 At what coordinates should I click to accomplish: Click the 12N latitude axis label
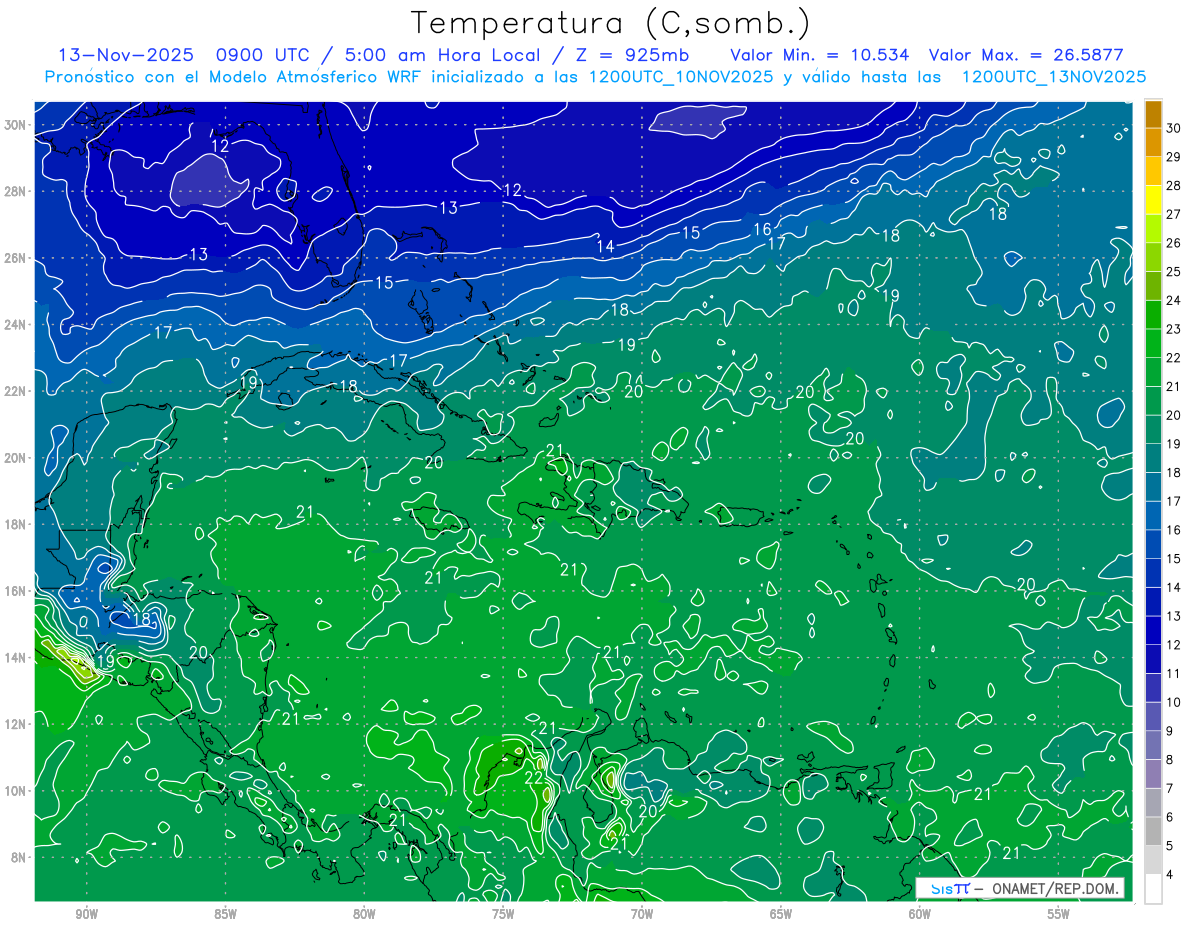(16, 724)
